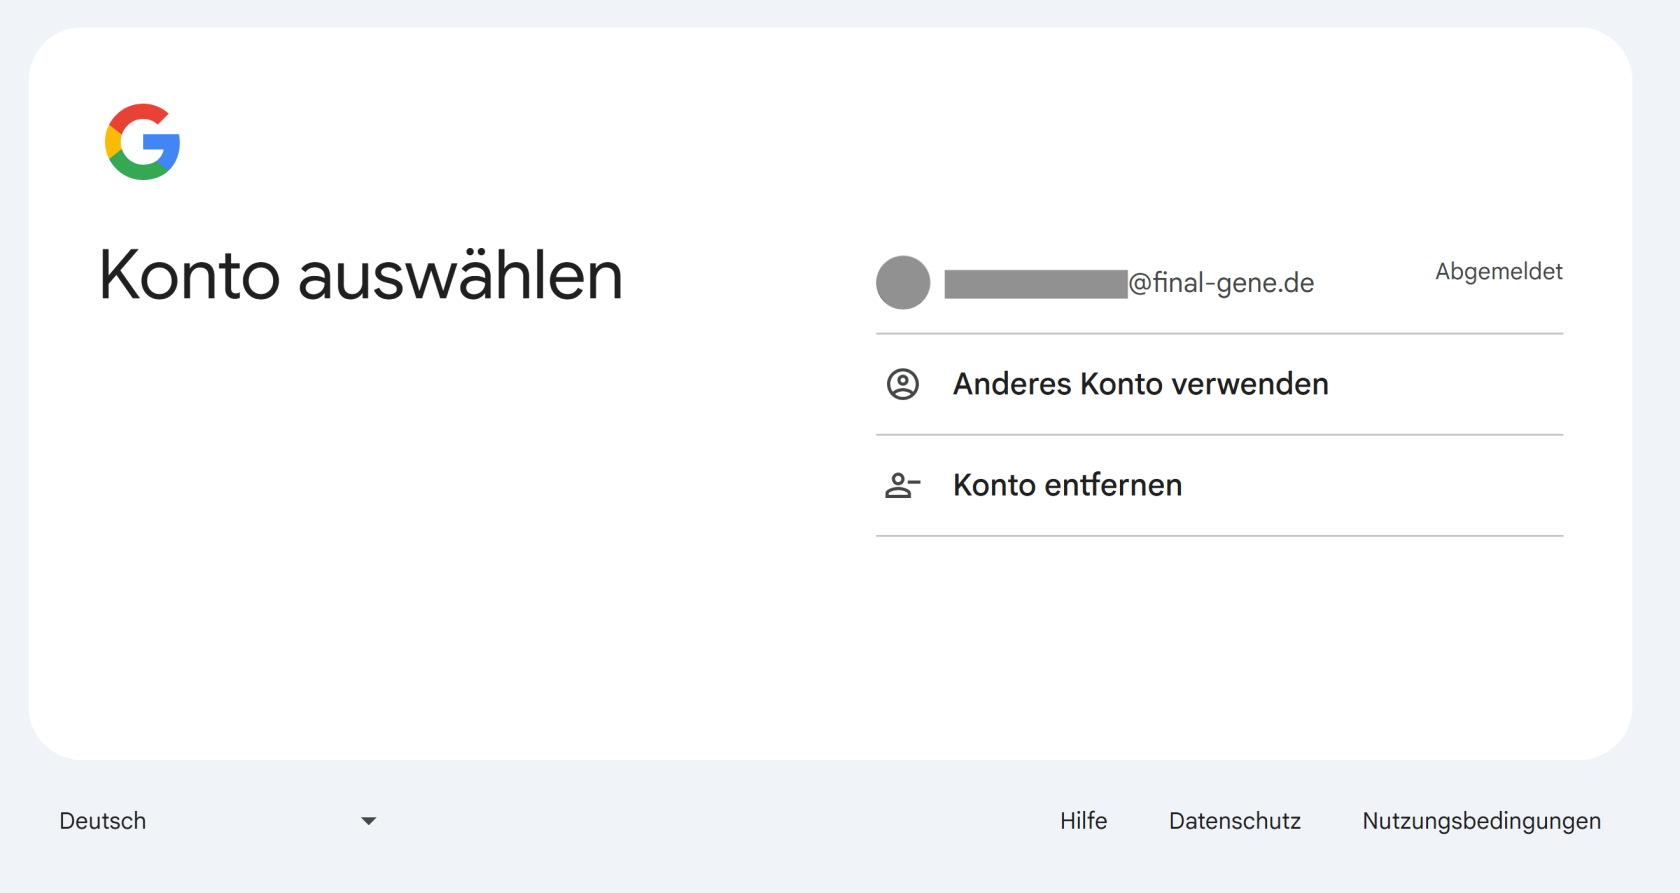Open the Nutzungsbedingungen link

point(1480,820)
